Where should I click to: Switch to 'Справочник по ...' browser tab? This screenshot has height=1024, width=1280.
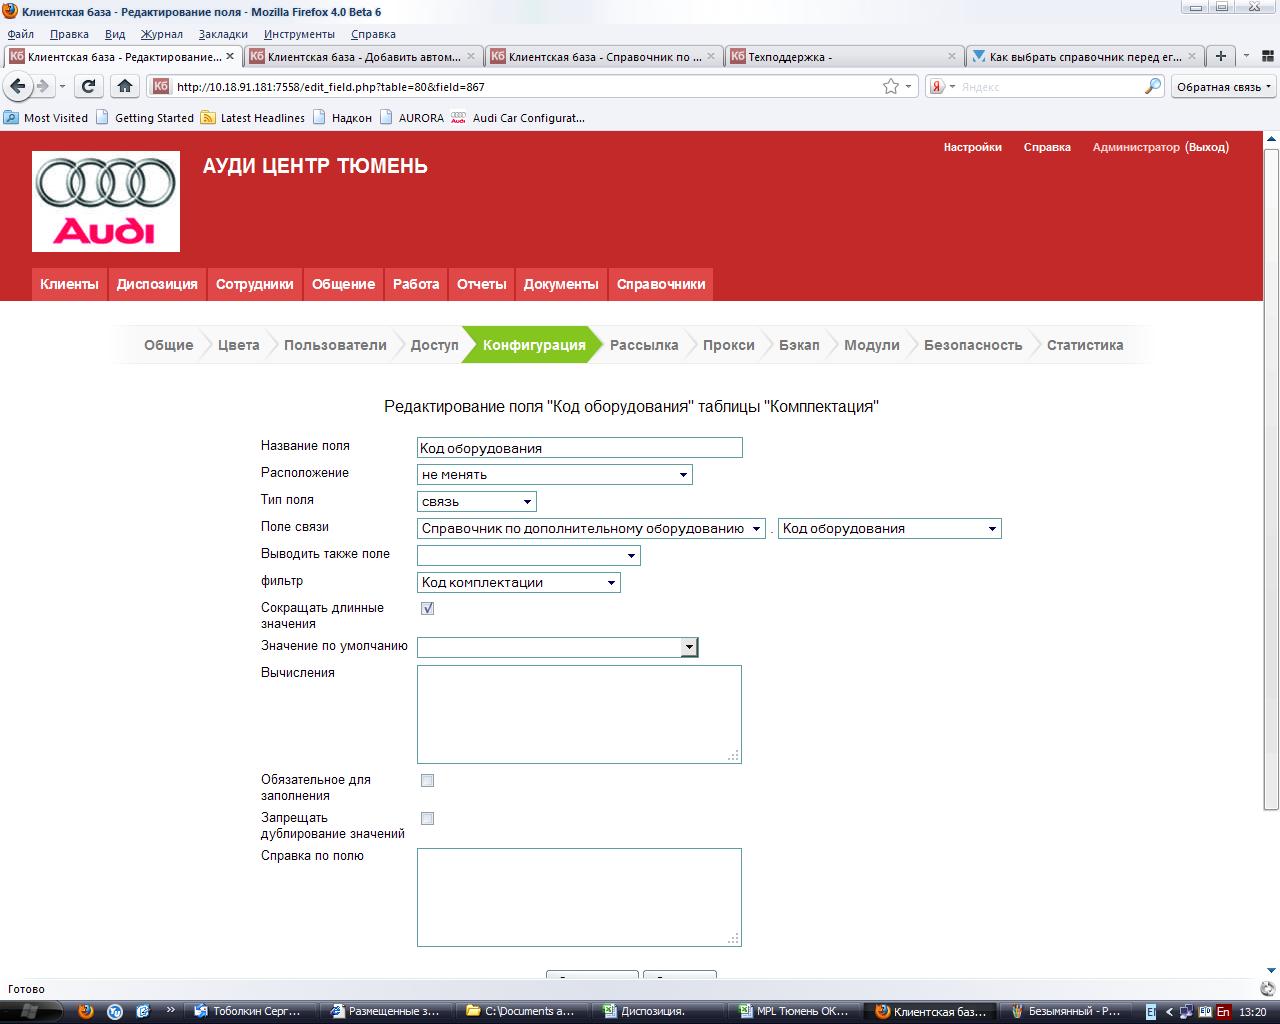pos(604,57)
